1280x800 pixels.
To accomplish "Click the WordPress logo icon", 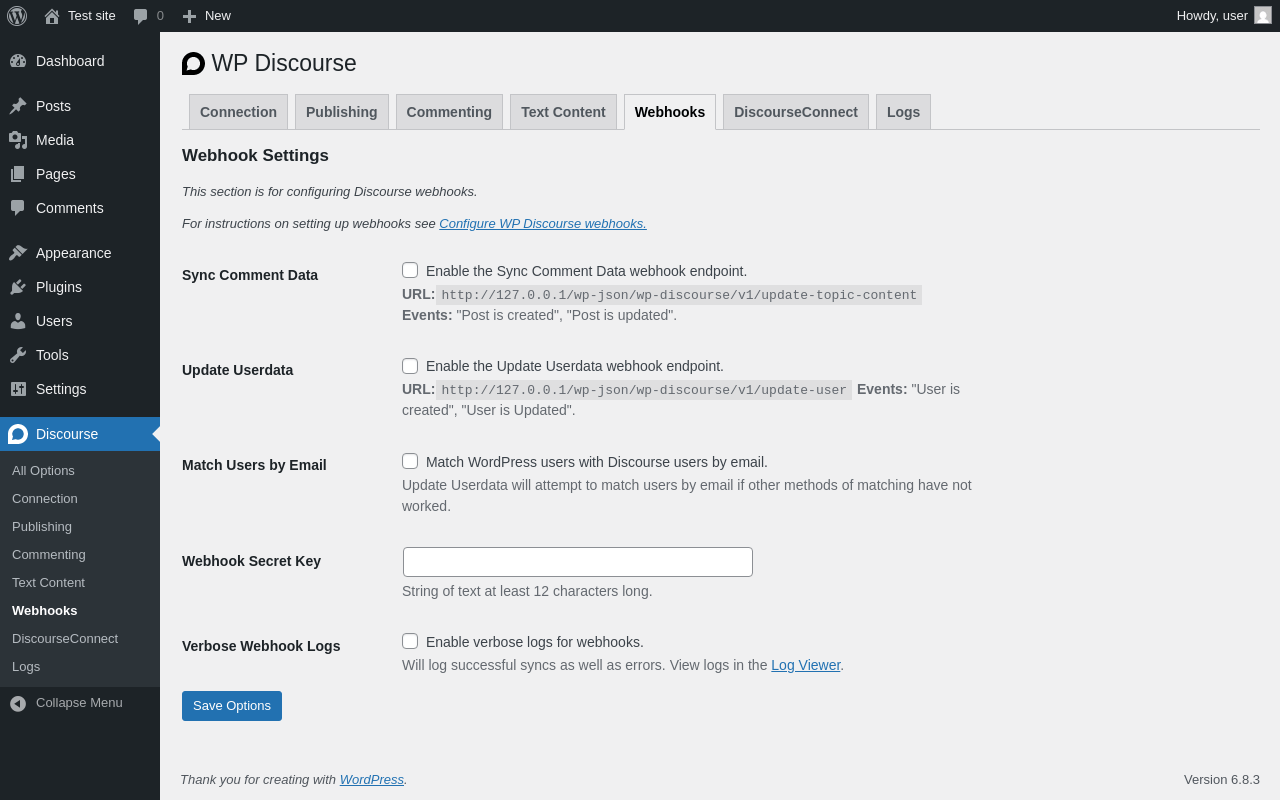I will pyautogui.click(x=17, y=16).
